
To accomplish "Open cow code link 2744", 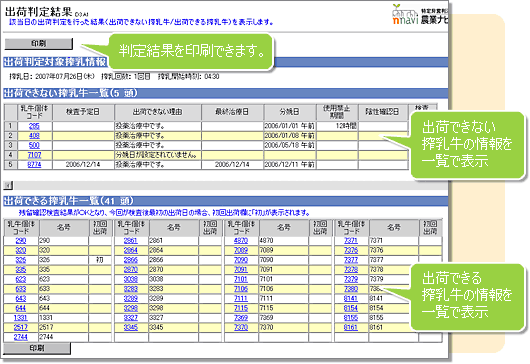I will click(21, 337).
